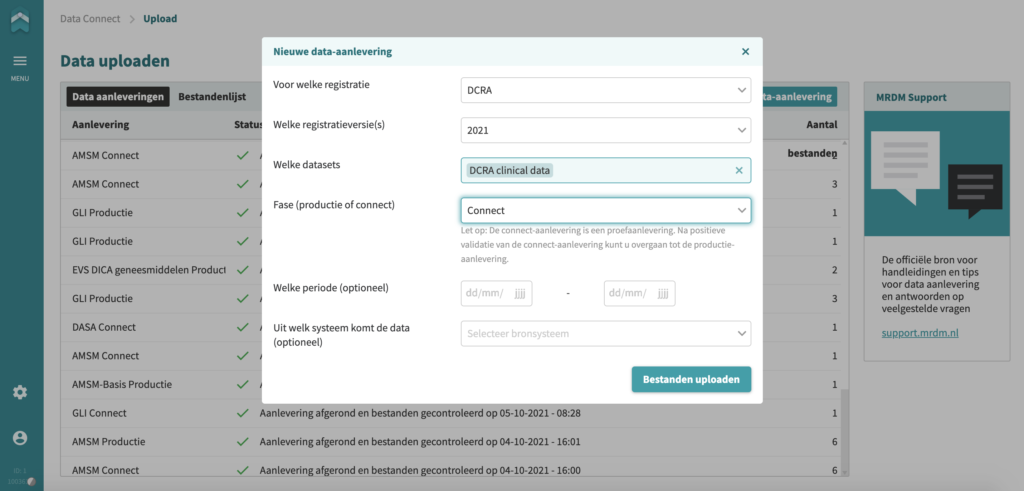Click the deliveries list vertical scrollbar
This screenshot has height=491, width=1024.
tap(844, 307)
